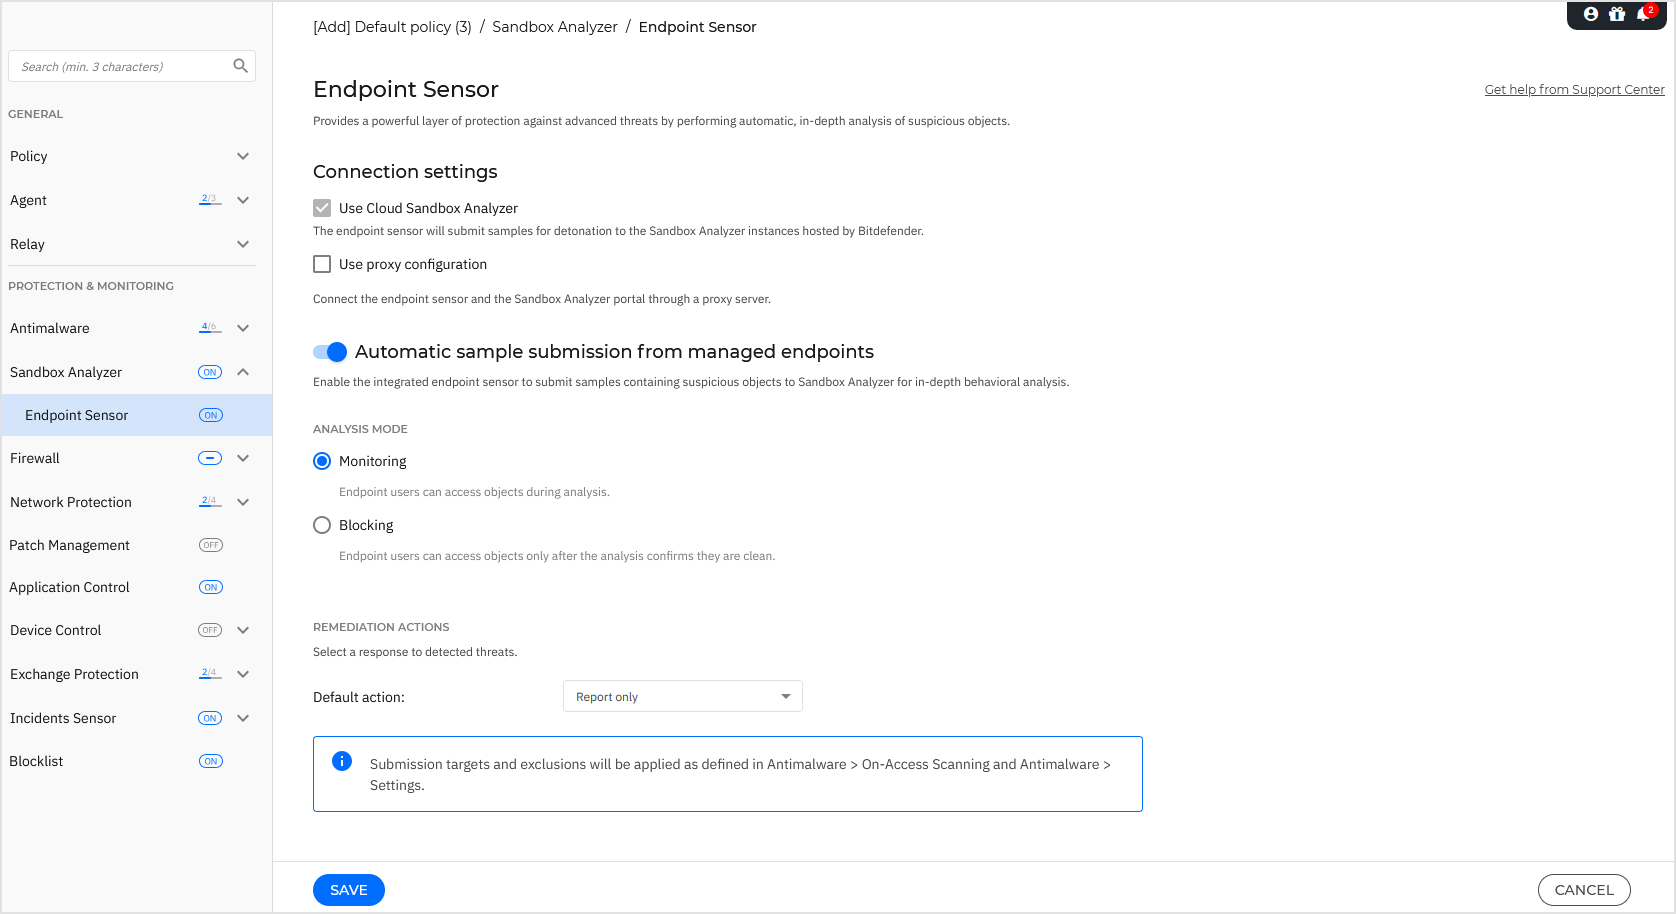Click the gift icon for what's new
The image size is (1676, 914).
coord(1617,14)
